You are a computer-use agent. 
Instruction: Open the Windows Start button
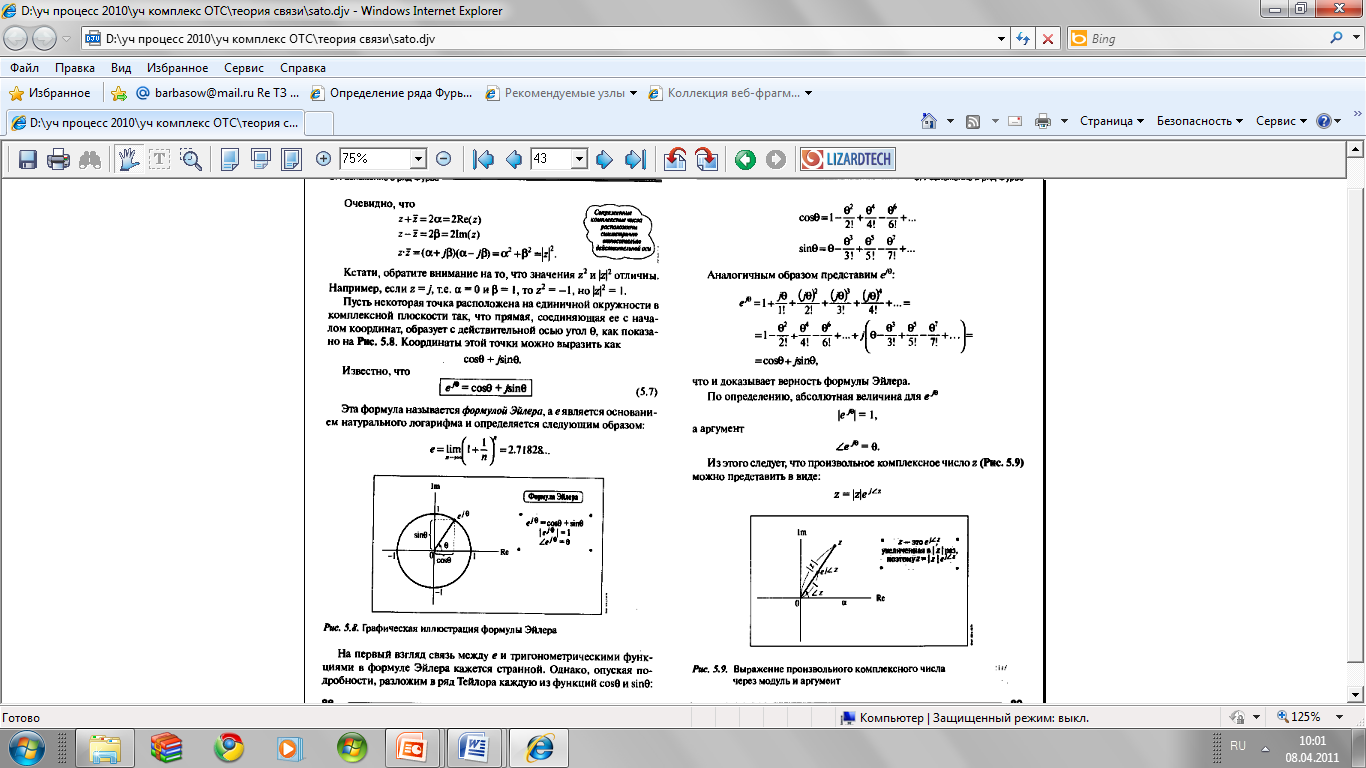tap(26, 748)
